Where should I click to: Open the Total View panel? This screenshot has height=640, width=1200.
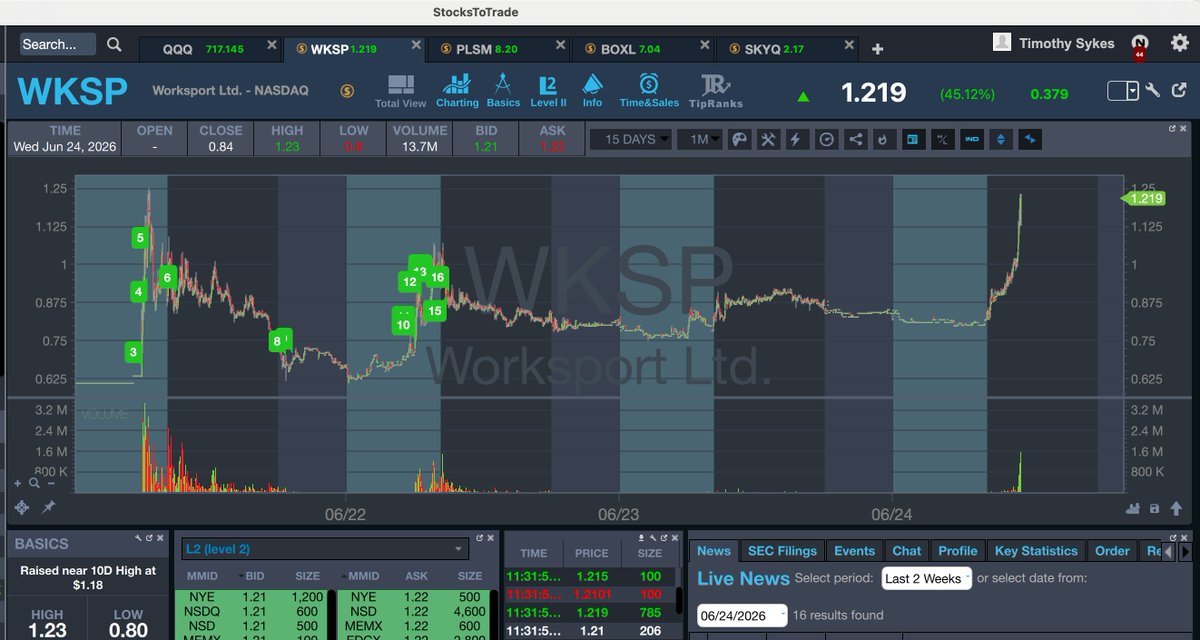point(400,91)
